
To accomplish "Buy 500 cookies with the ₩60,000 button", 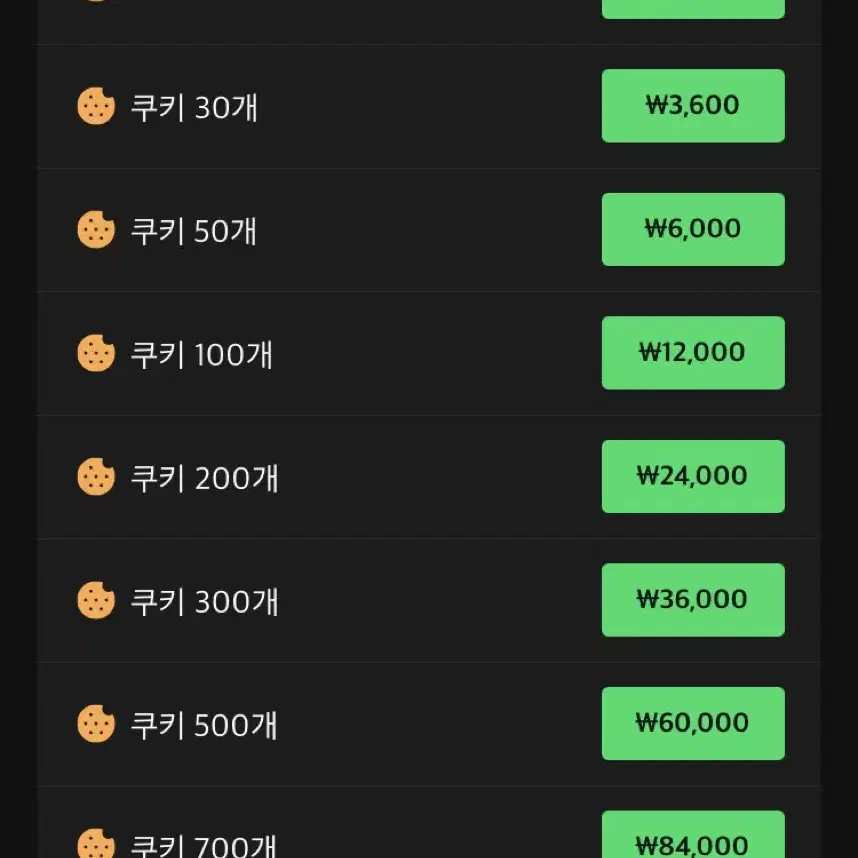I will (693, 723).
